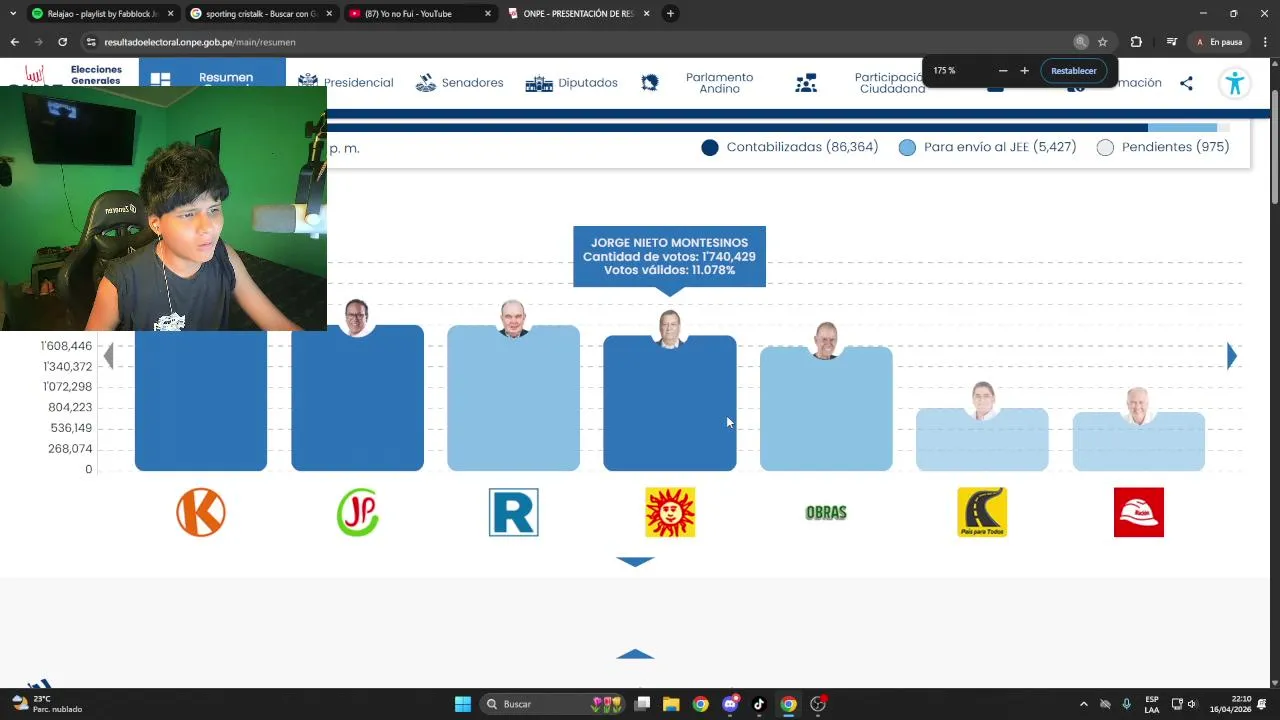This screenshot has width=1280, height=720.
Task: Click the red helmet party logo
Action: pos(1139,512)
